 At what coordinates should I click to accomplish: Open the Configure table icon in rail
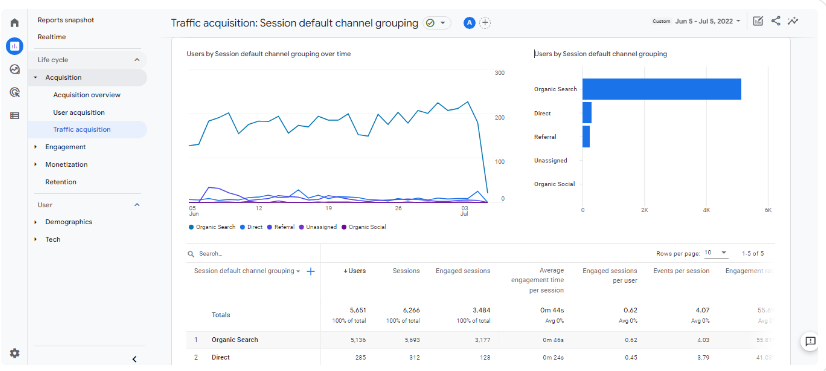pyautogui.click(x=15, y=115)
